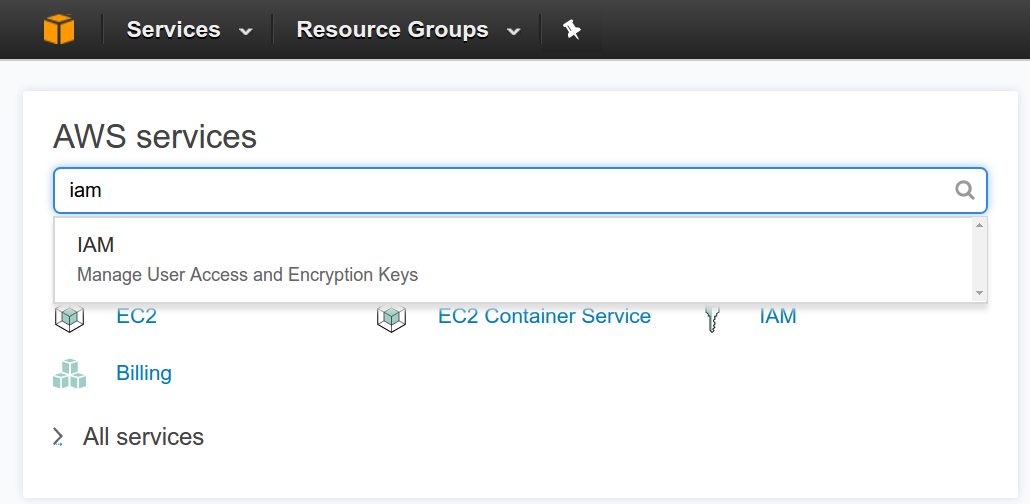Click the Billing stacked cubes icon
Image resolution: width=1030 pixels, height=504 pixels.
click(70, 374)
